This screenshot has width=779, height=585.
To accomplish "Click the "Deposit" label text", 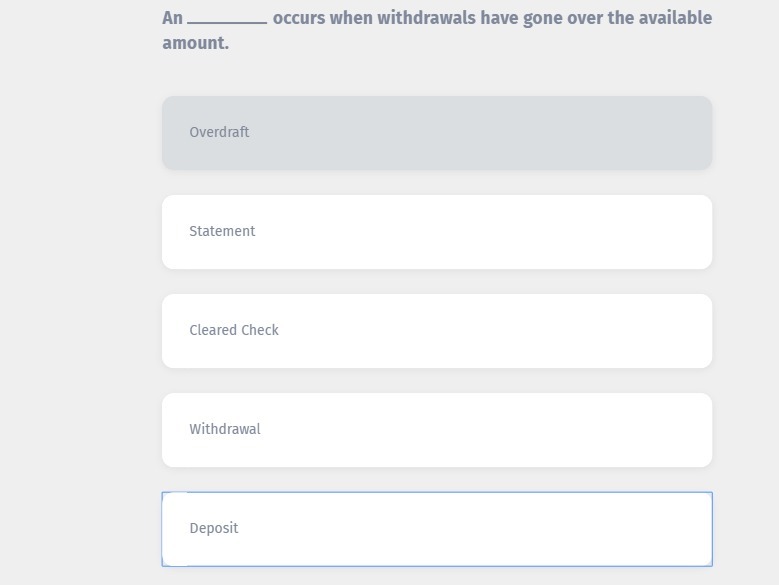I will click(214, 528).
